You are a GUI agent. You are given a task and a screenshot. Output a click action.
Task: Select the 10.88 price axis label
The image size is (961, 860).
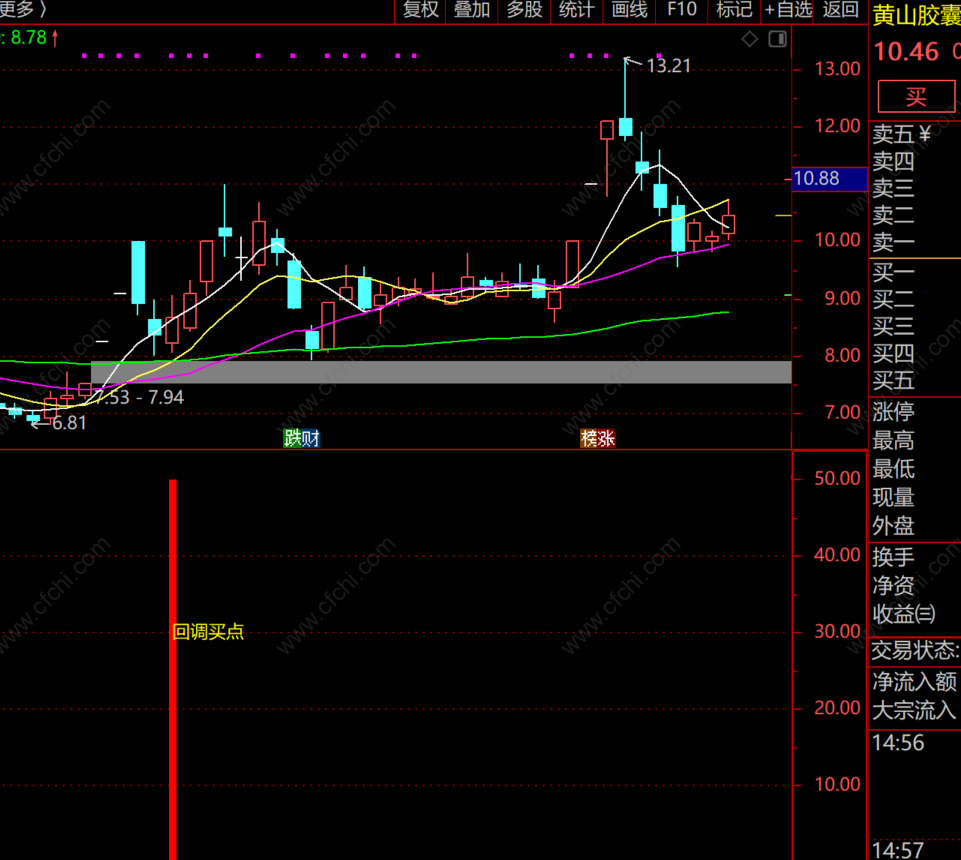(x=829, y=179)
